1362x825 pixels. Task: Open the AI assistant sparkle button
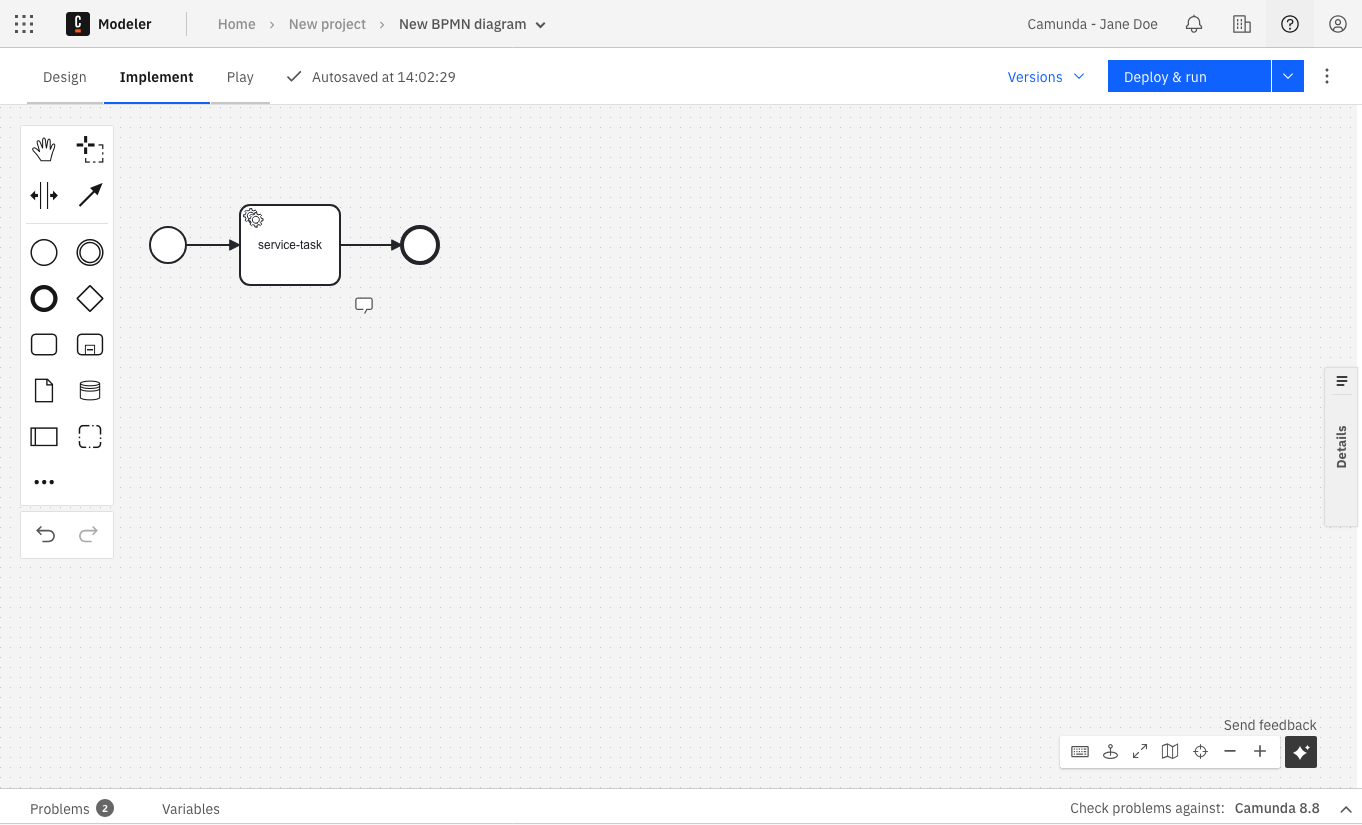(x=1301, y=751)
